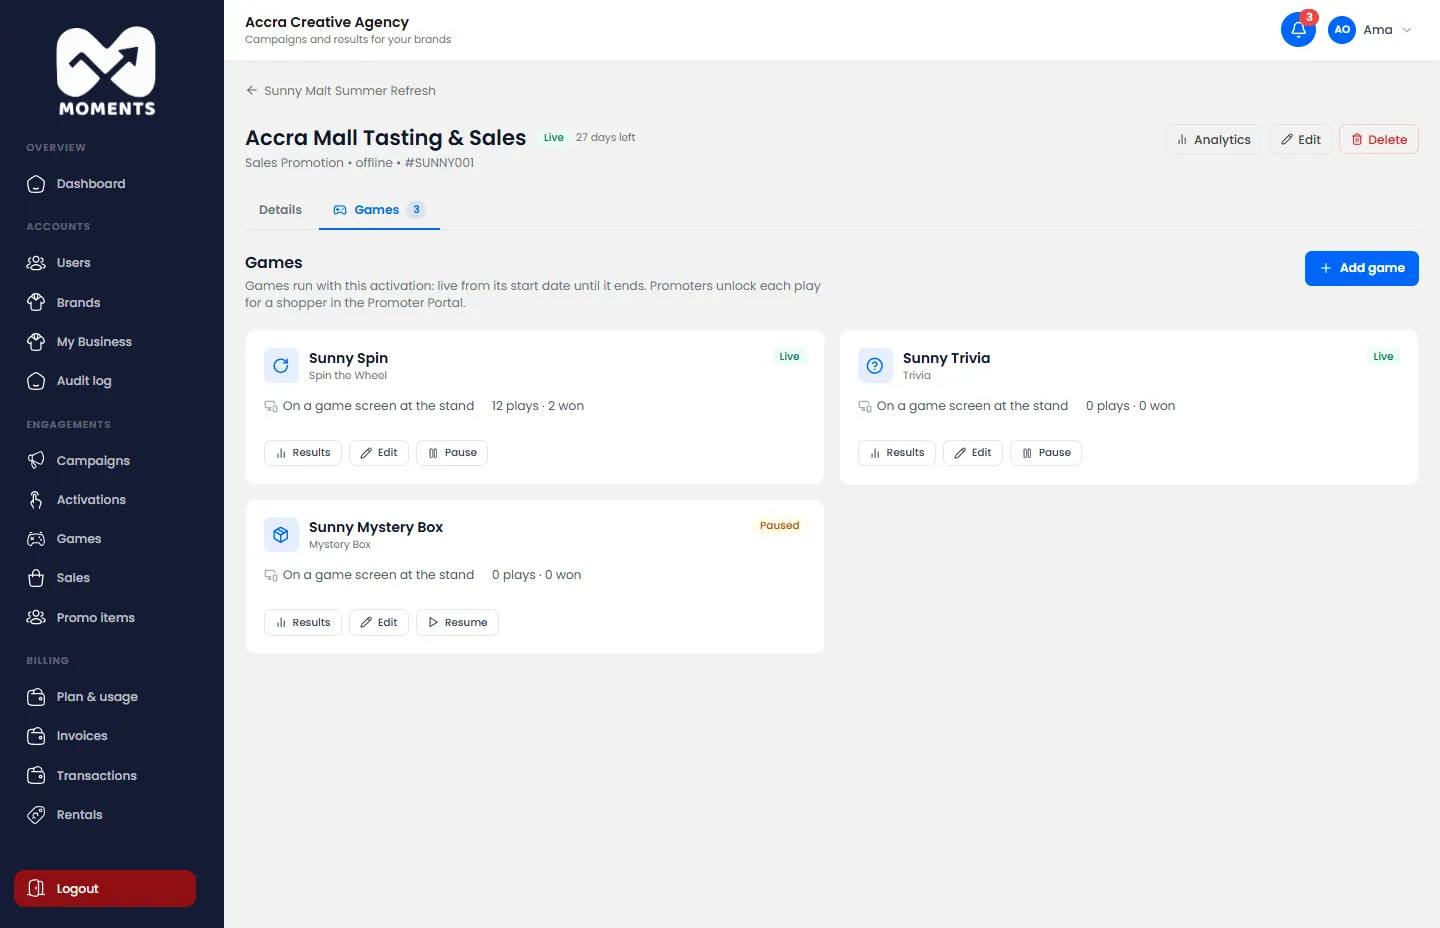Go back to Sunny Malt Summer Refresh
Viewport: 1440px width, 928px height.
pos(341,91)
